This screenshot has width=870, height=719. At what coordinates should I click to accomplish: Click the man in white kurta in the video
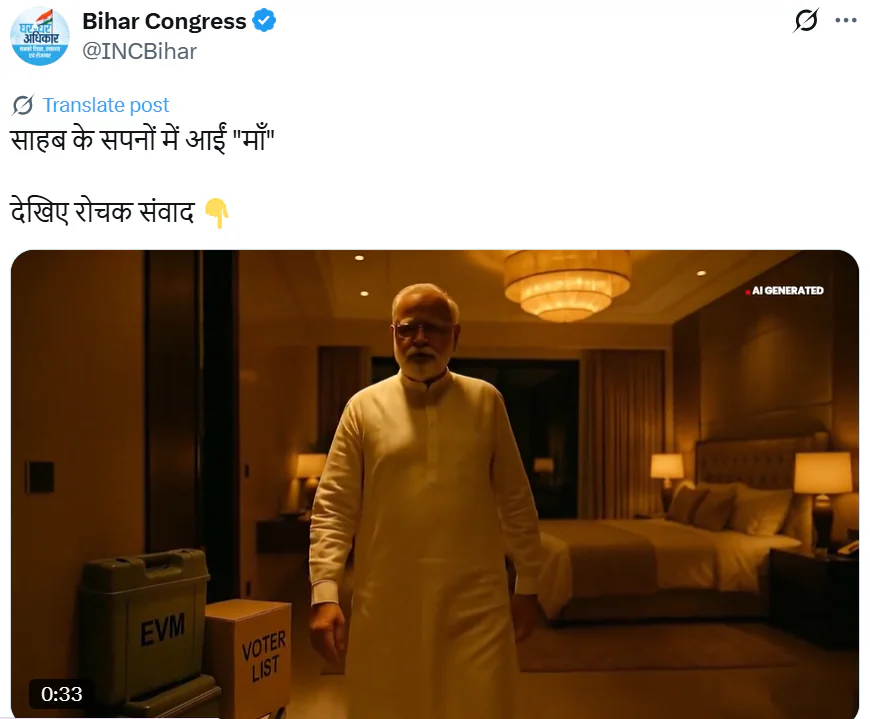tap(424, 499)
